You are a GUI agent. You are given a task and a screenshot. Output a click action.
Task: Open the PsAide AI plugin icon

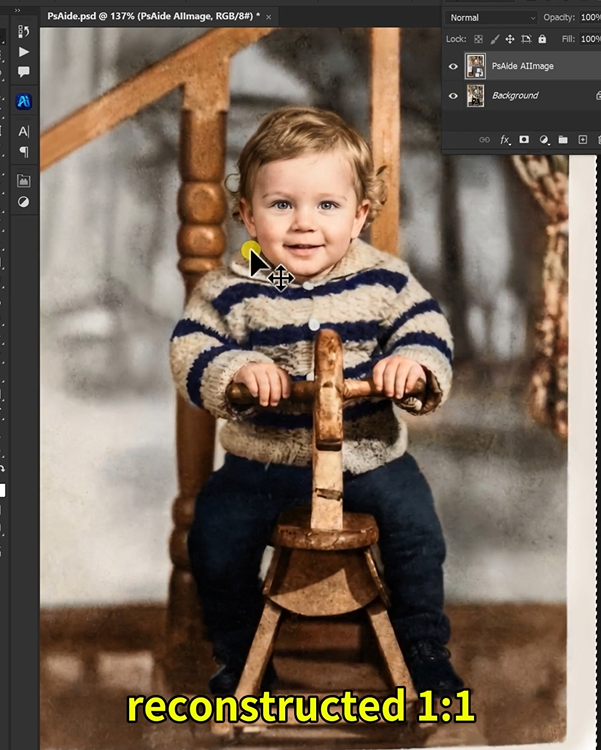[x=23, y=101]
